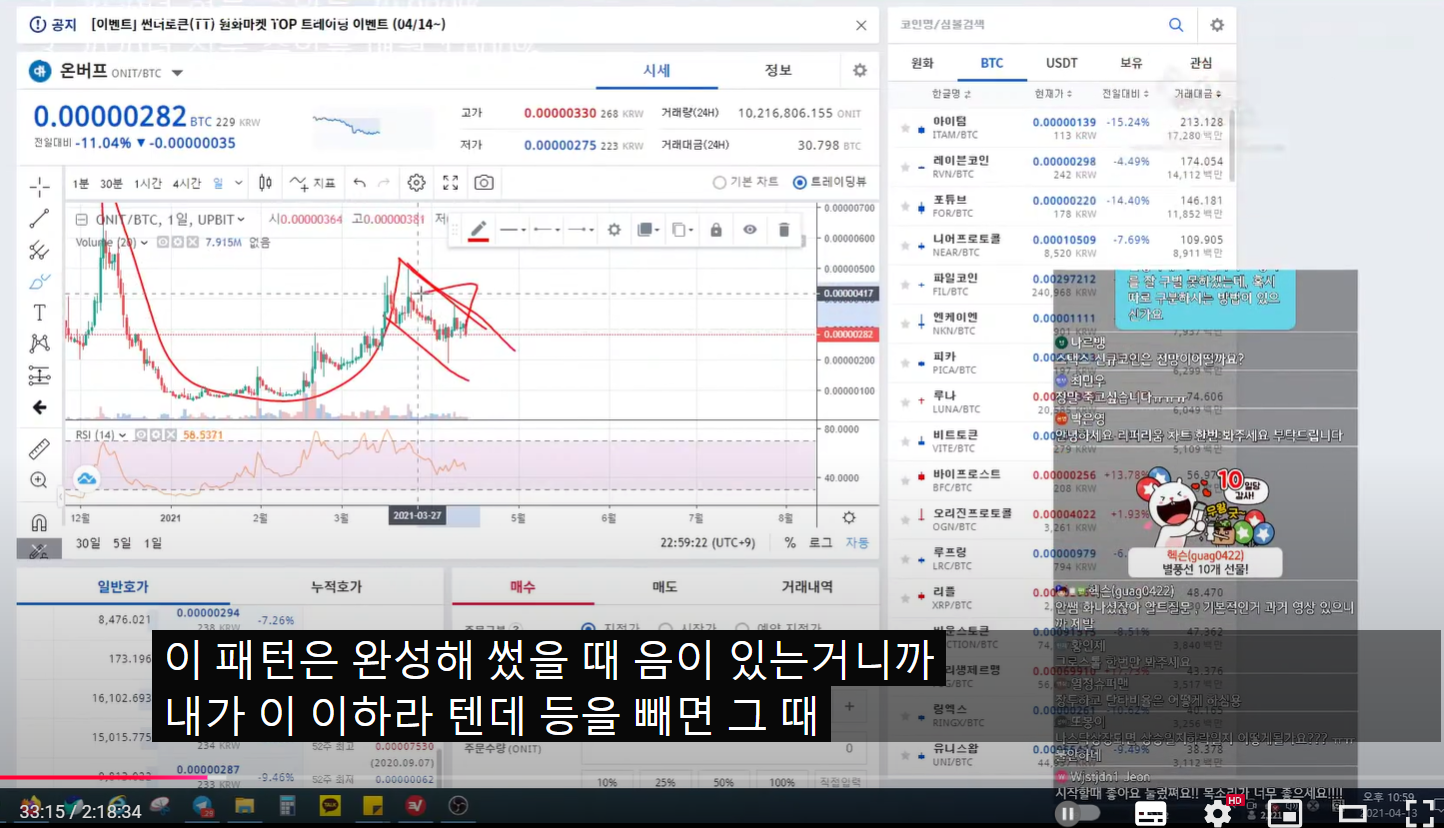This screenshot has height=828, width=1444.
Task: Select the forecast and measurement tool
Action: 39,376
